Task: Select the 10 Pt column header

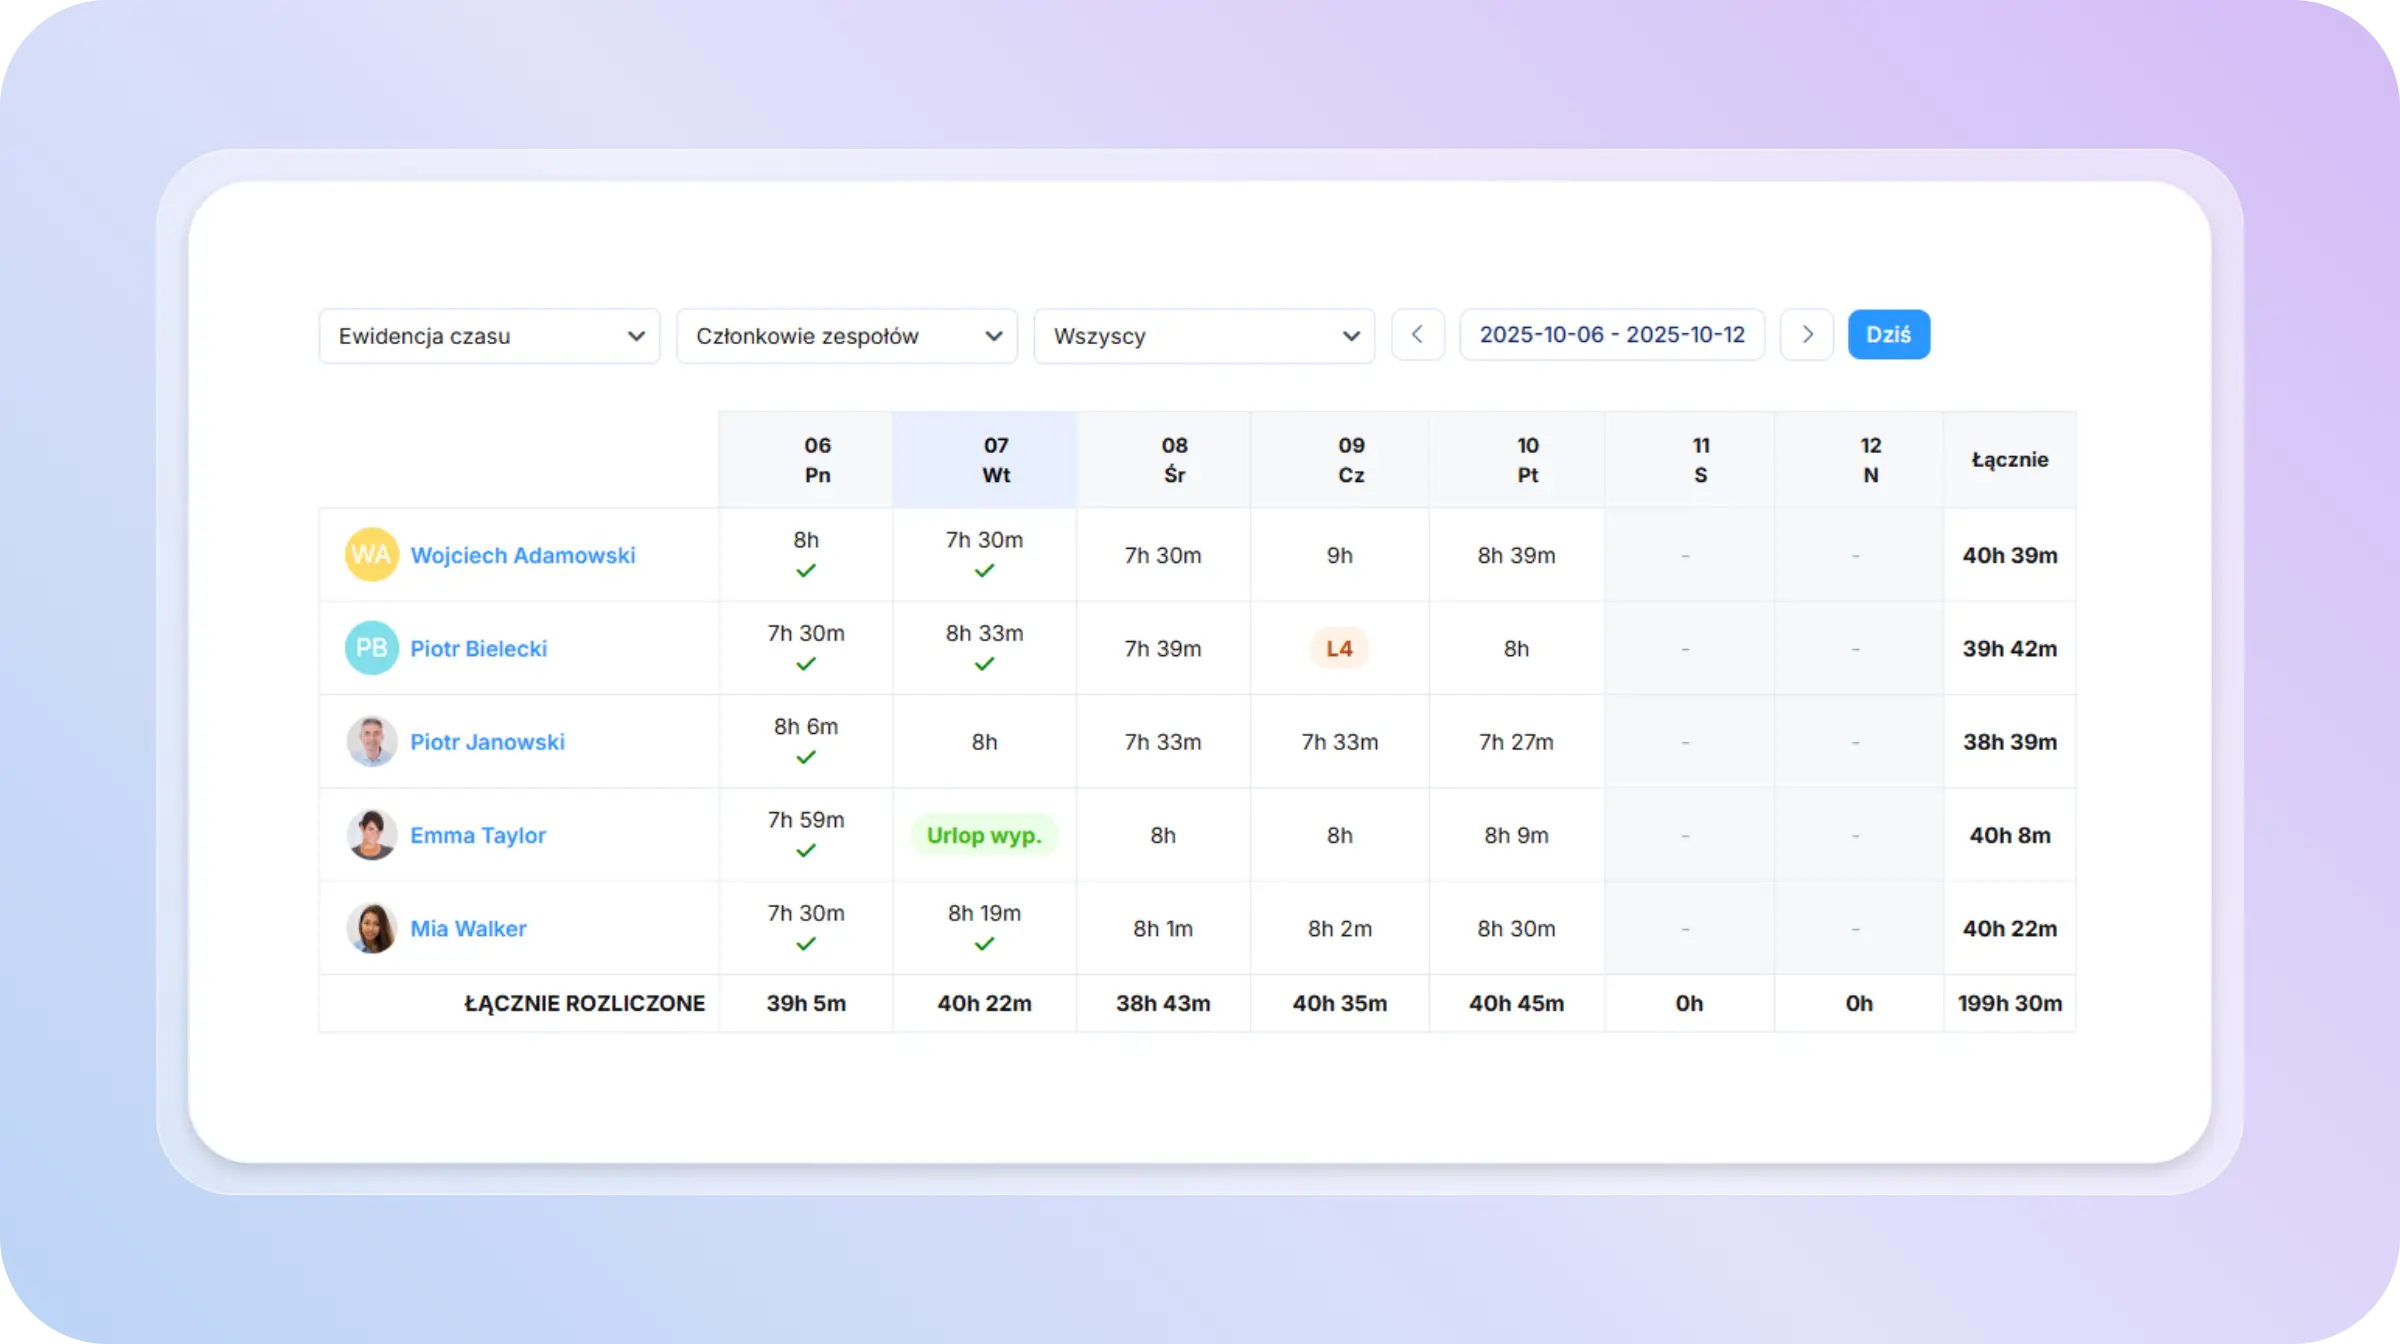Action: 1527,460
